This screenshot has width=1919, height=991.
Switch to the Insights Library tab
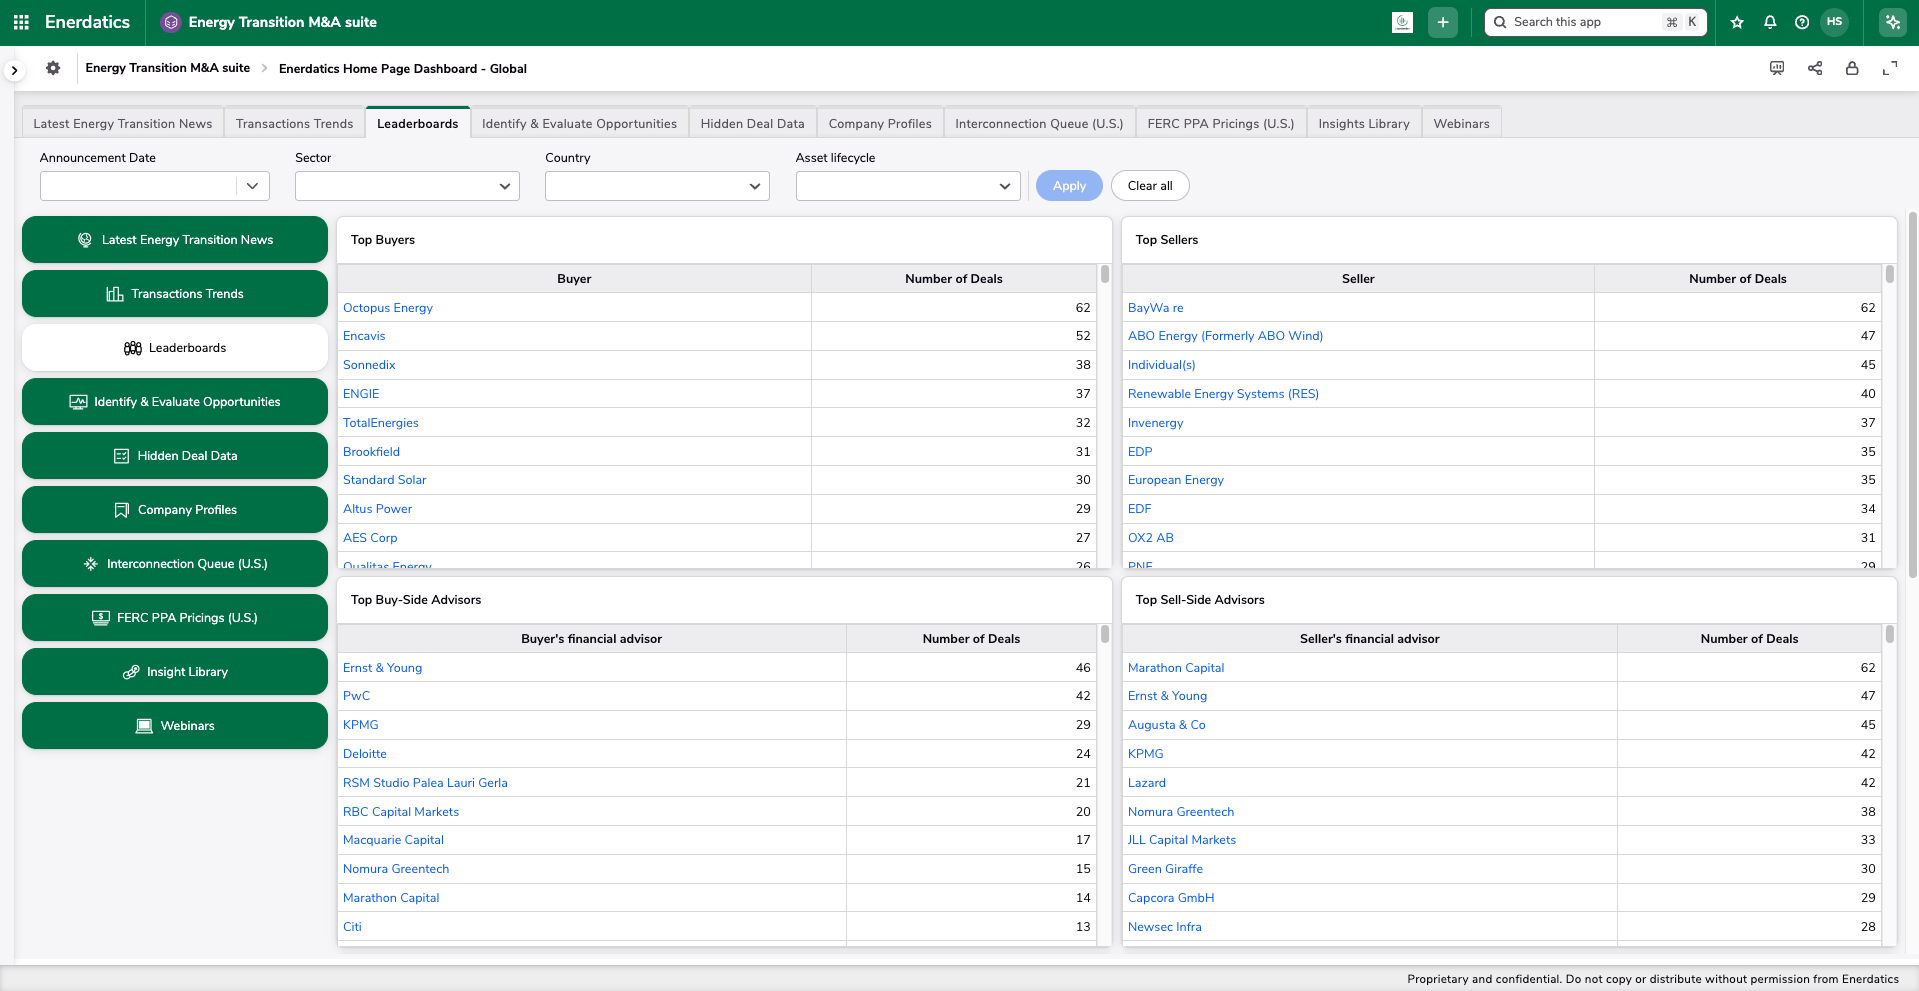[x=1364, y=123]
